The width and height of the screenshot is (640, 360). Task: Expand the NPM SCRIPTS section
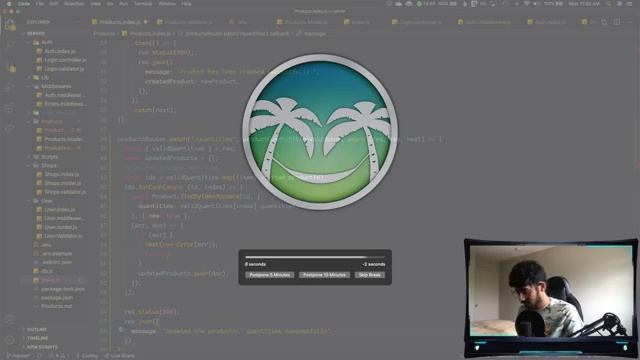[x=42, y=347]
